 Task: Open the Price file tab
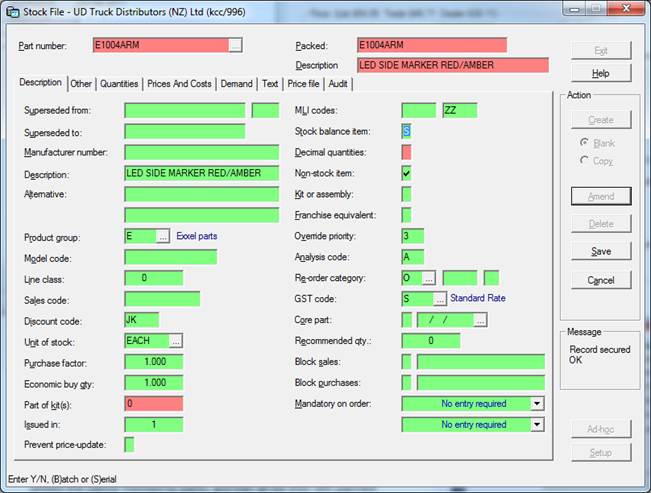tap(303, 84)
